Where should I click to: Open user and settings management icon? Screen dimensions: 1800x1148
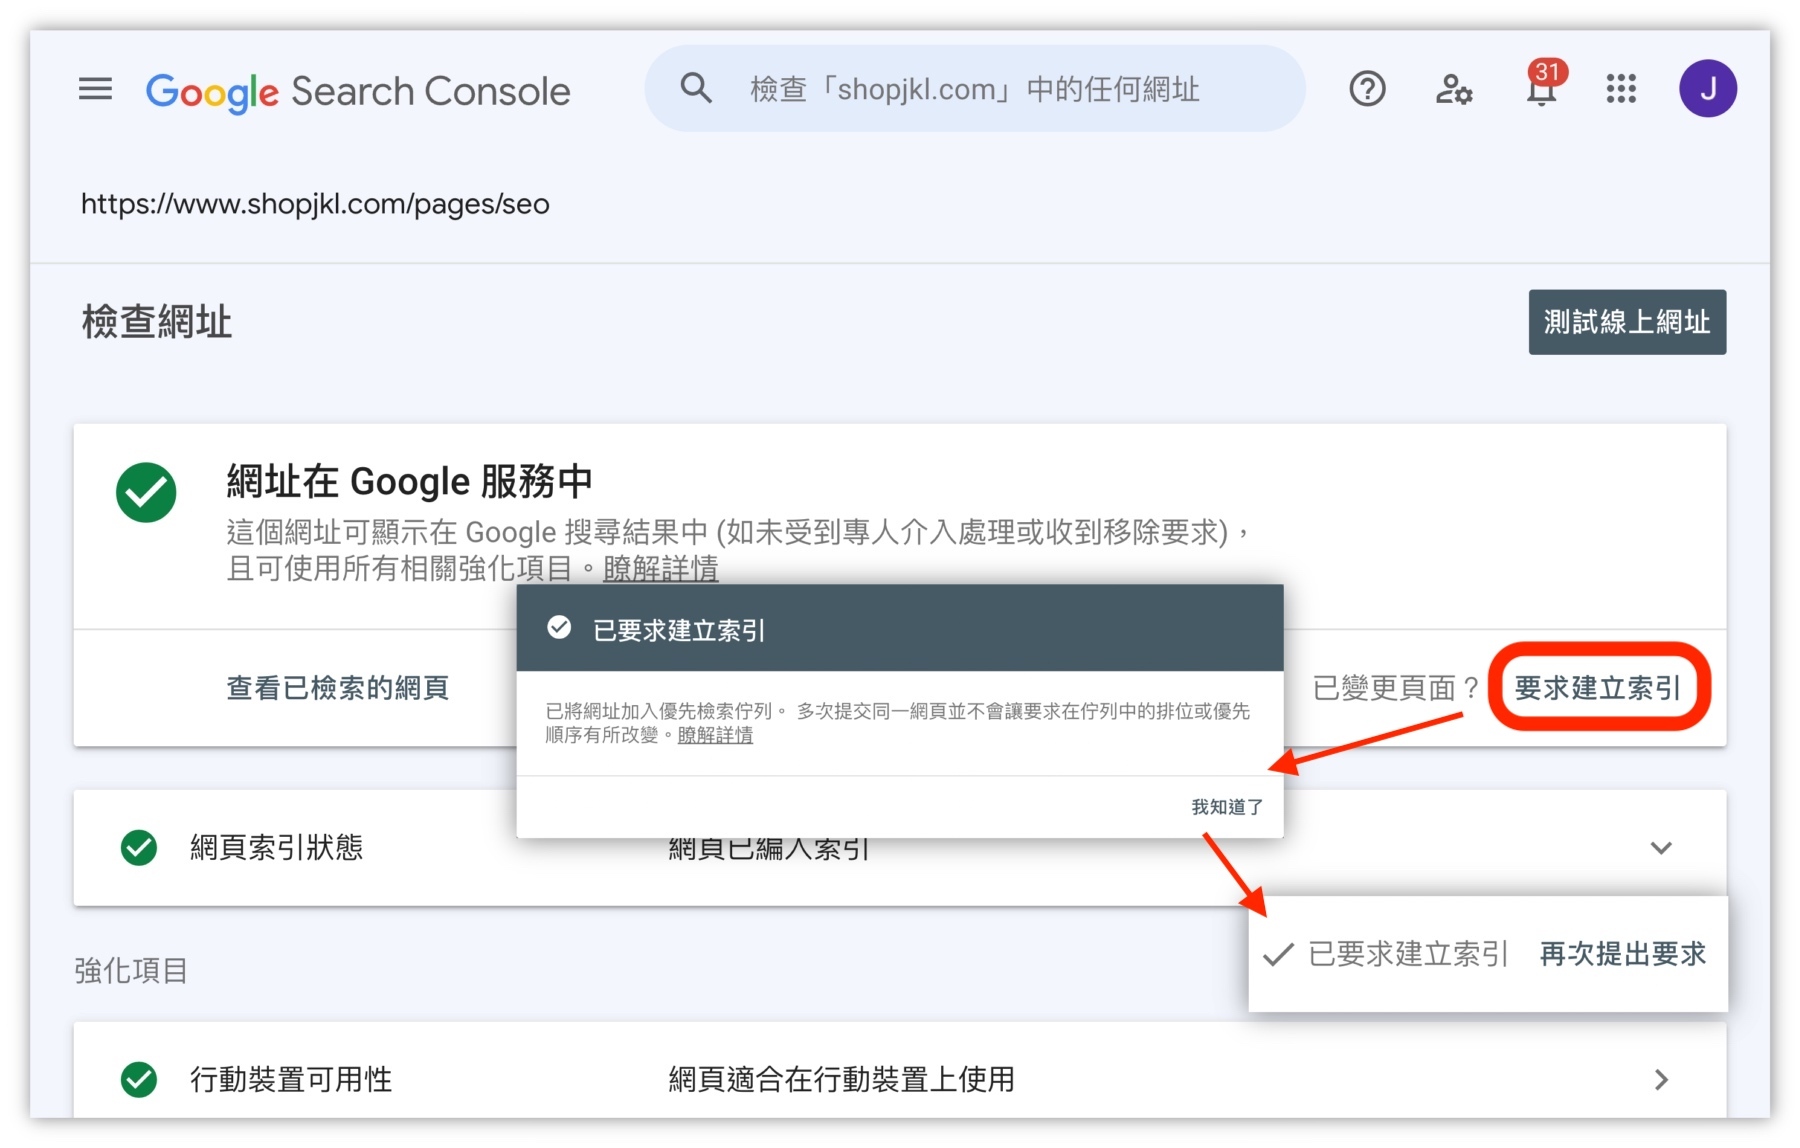(x=1453, y=90)
